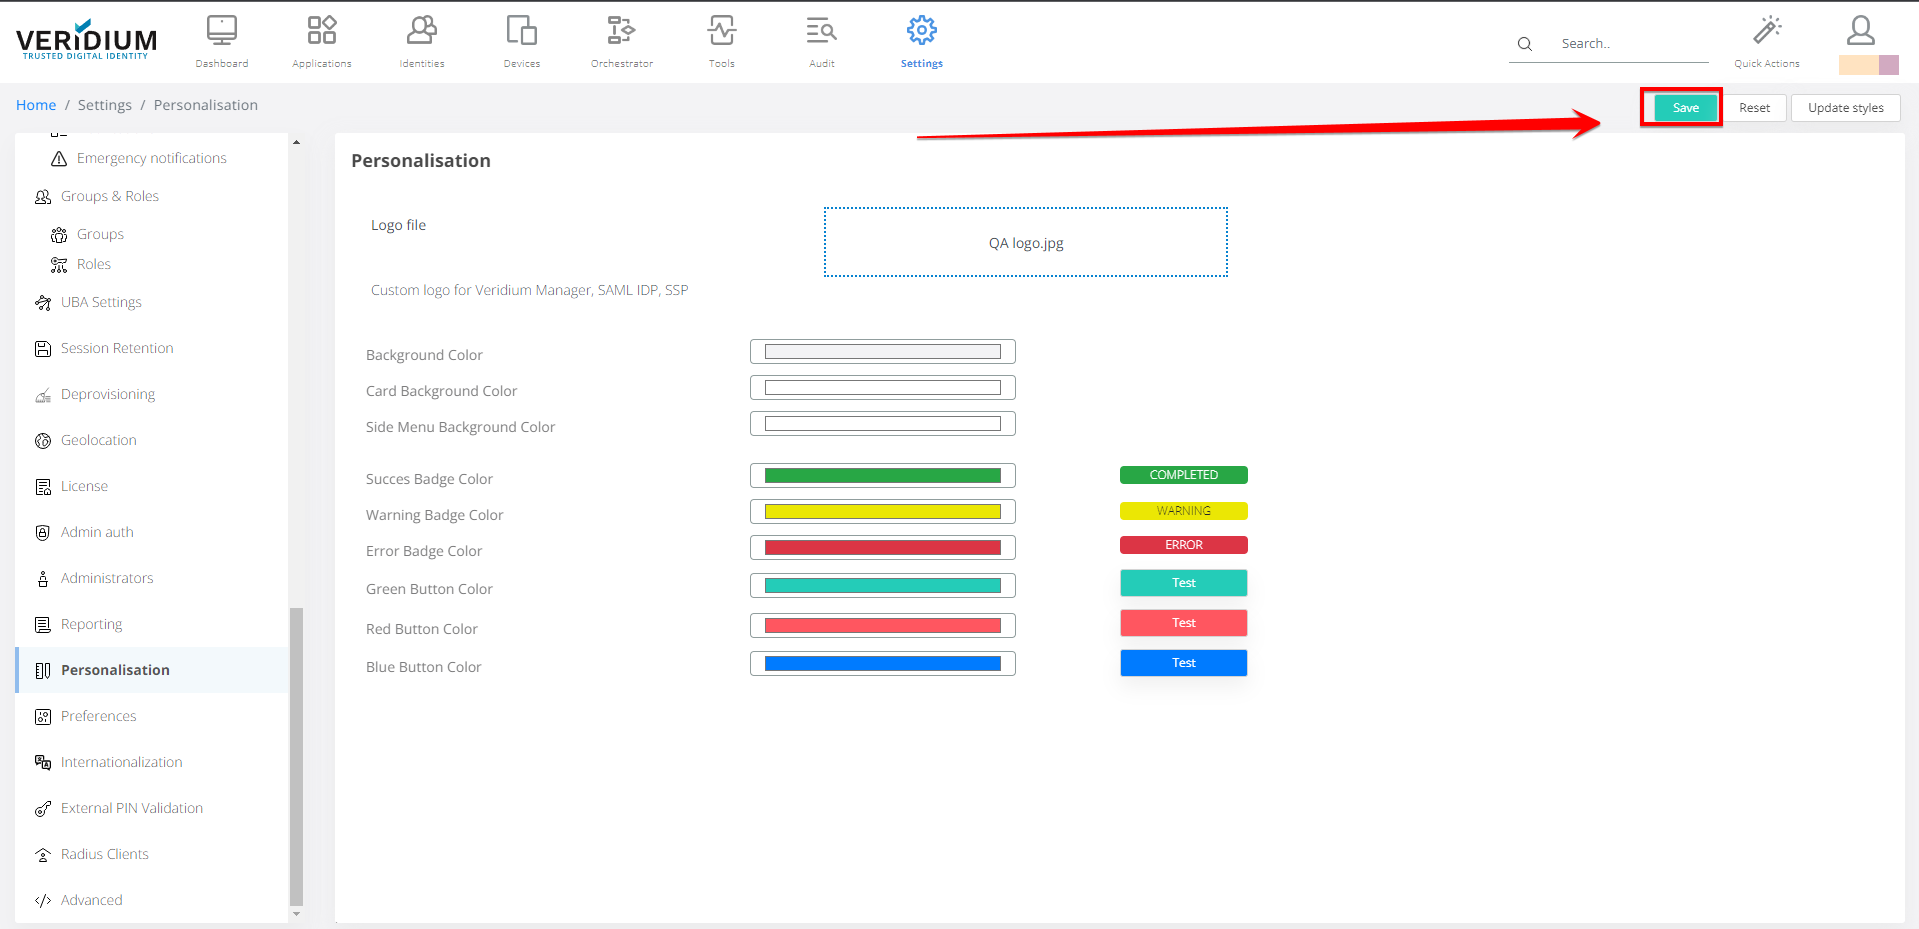Click the Home breadcrumb link
This screenshot has width=1919, height=929.
(36, 105)
